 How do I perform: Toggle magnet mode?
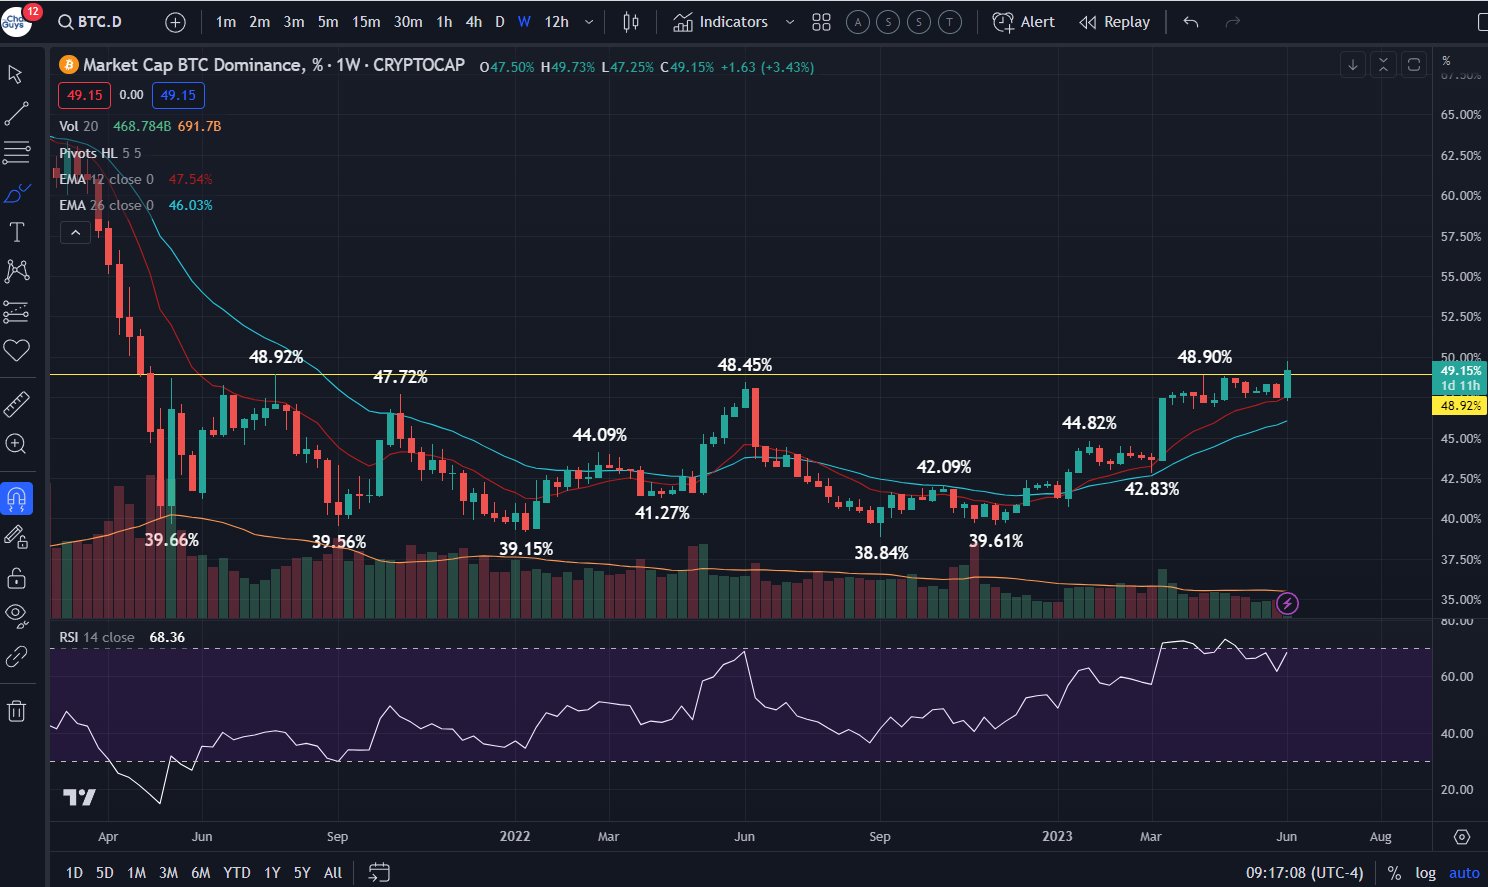16,498
